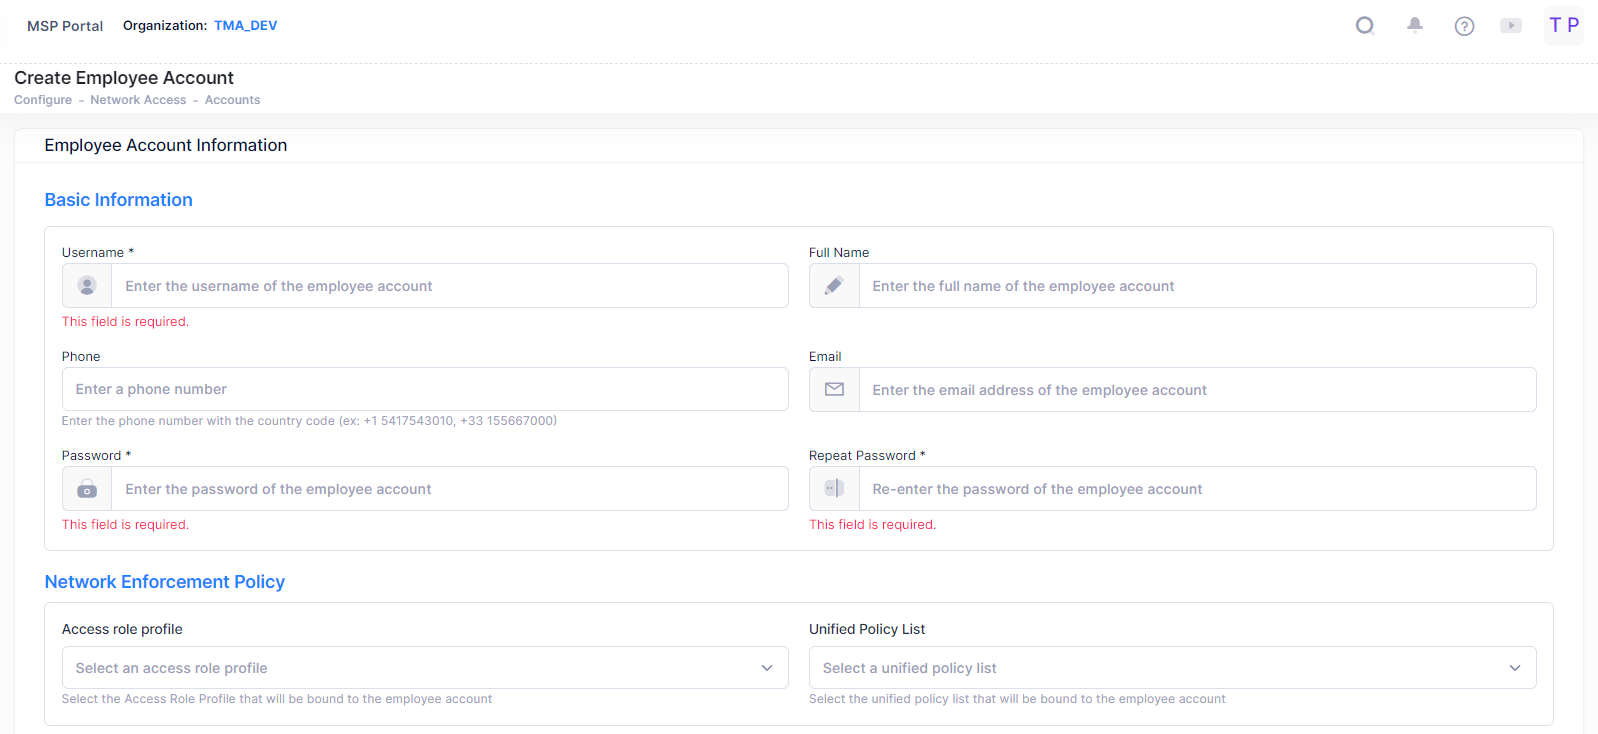Focus the Username input field

(449, 286)
